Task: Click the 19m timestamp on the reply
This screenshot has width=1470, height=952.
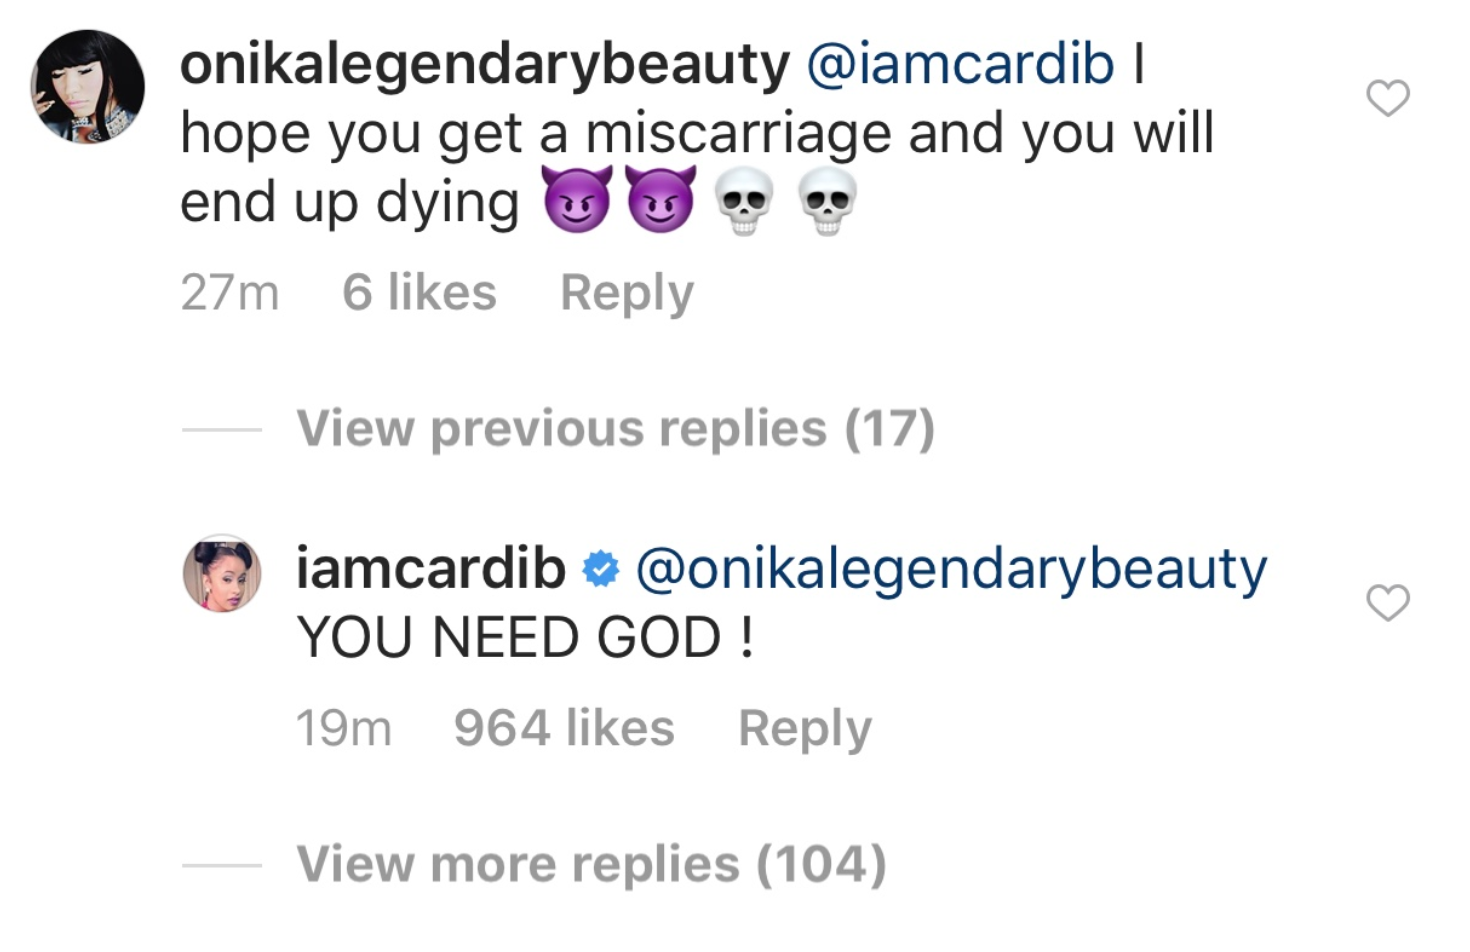Action: point(343,728)
